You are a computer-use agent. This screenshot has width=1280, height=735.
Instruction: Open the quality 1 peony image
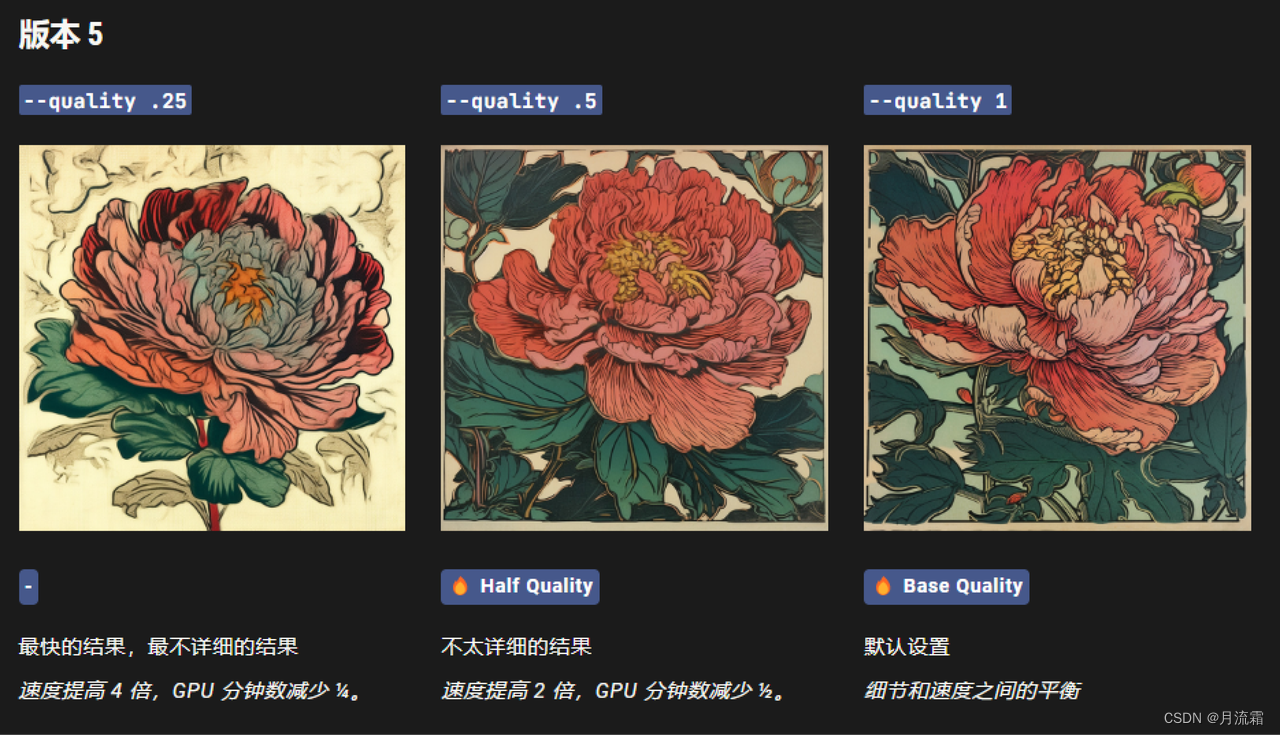pyautogui.click(x=1057, y=338)
